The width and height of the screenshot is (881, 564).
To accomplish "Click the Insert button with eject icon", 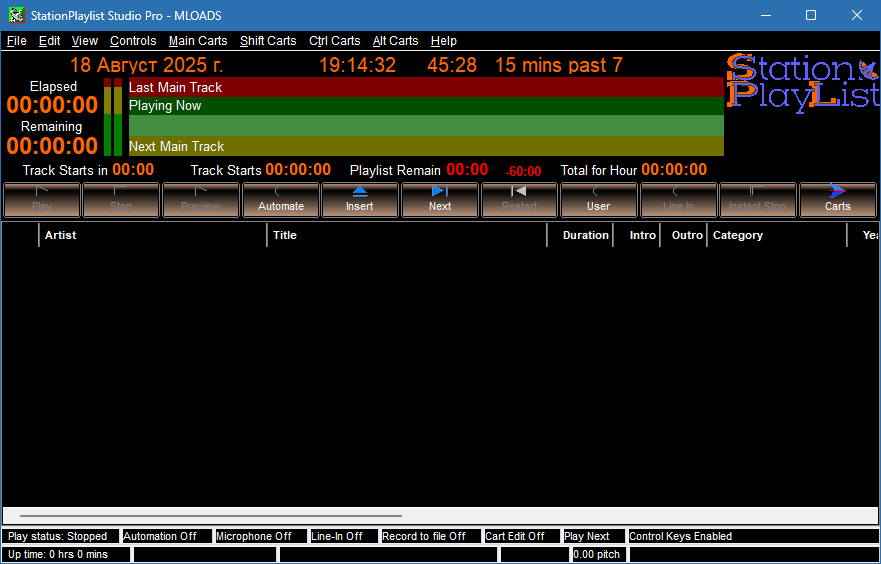I will pyautogui.click(x=360, y=200).
